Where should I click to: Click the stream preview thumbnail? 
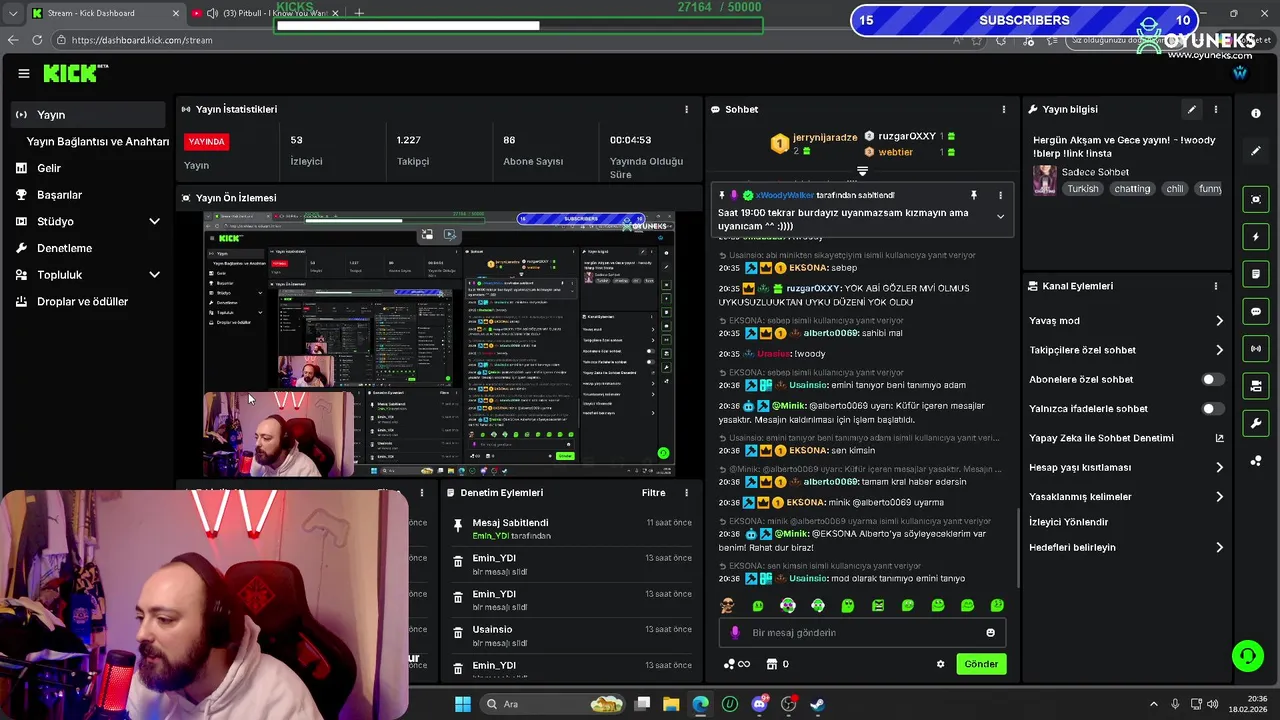[440, 344]
